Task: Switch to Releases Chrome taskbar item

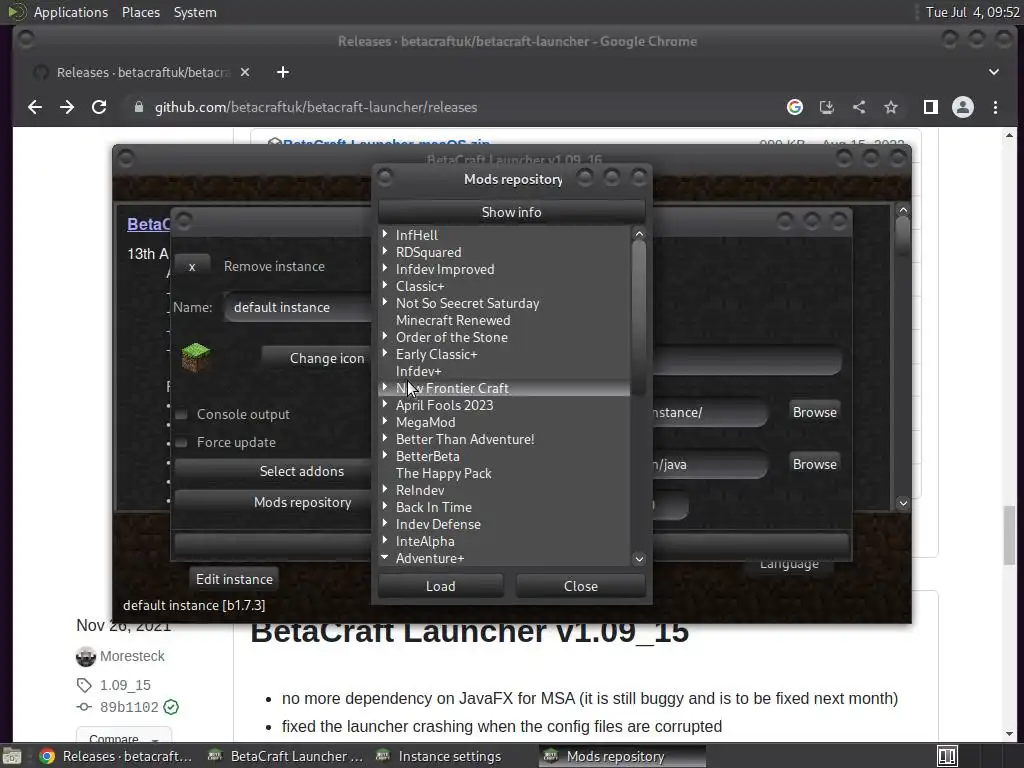Action: [x=116, y=756]
